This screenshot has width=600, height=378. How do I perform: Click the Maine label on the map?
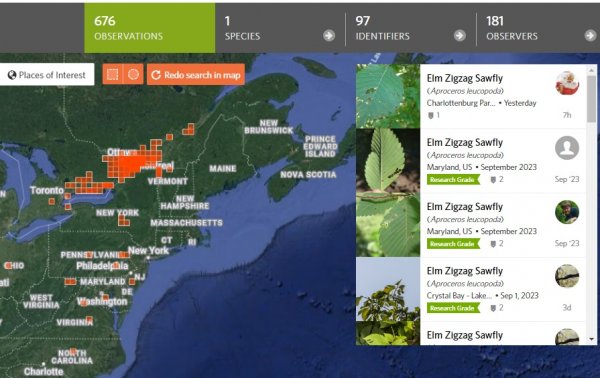point(223,168)
